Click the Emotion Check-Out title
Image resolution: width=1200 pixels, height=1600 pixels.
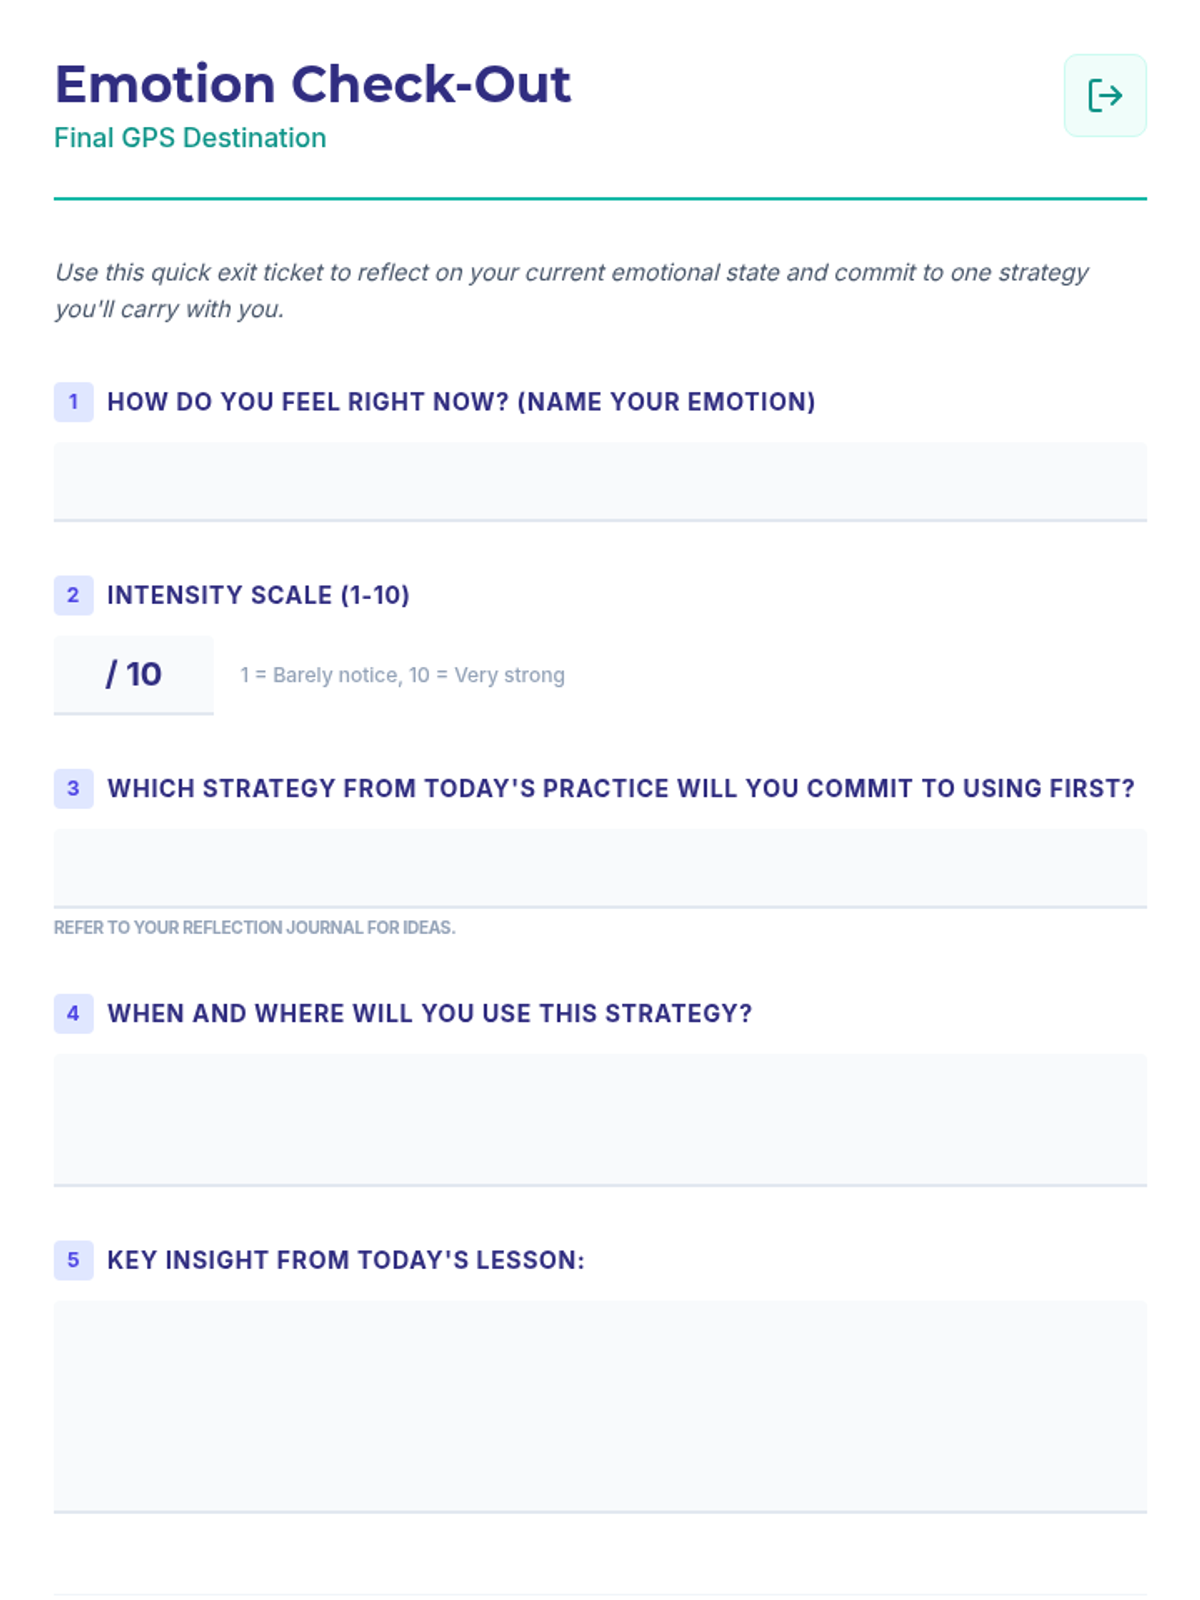(x=312, y=84)
